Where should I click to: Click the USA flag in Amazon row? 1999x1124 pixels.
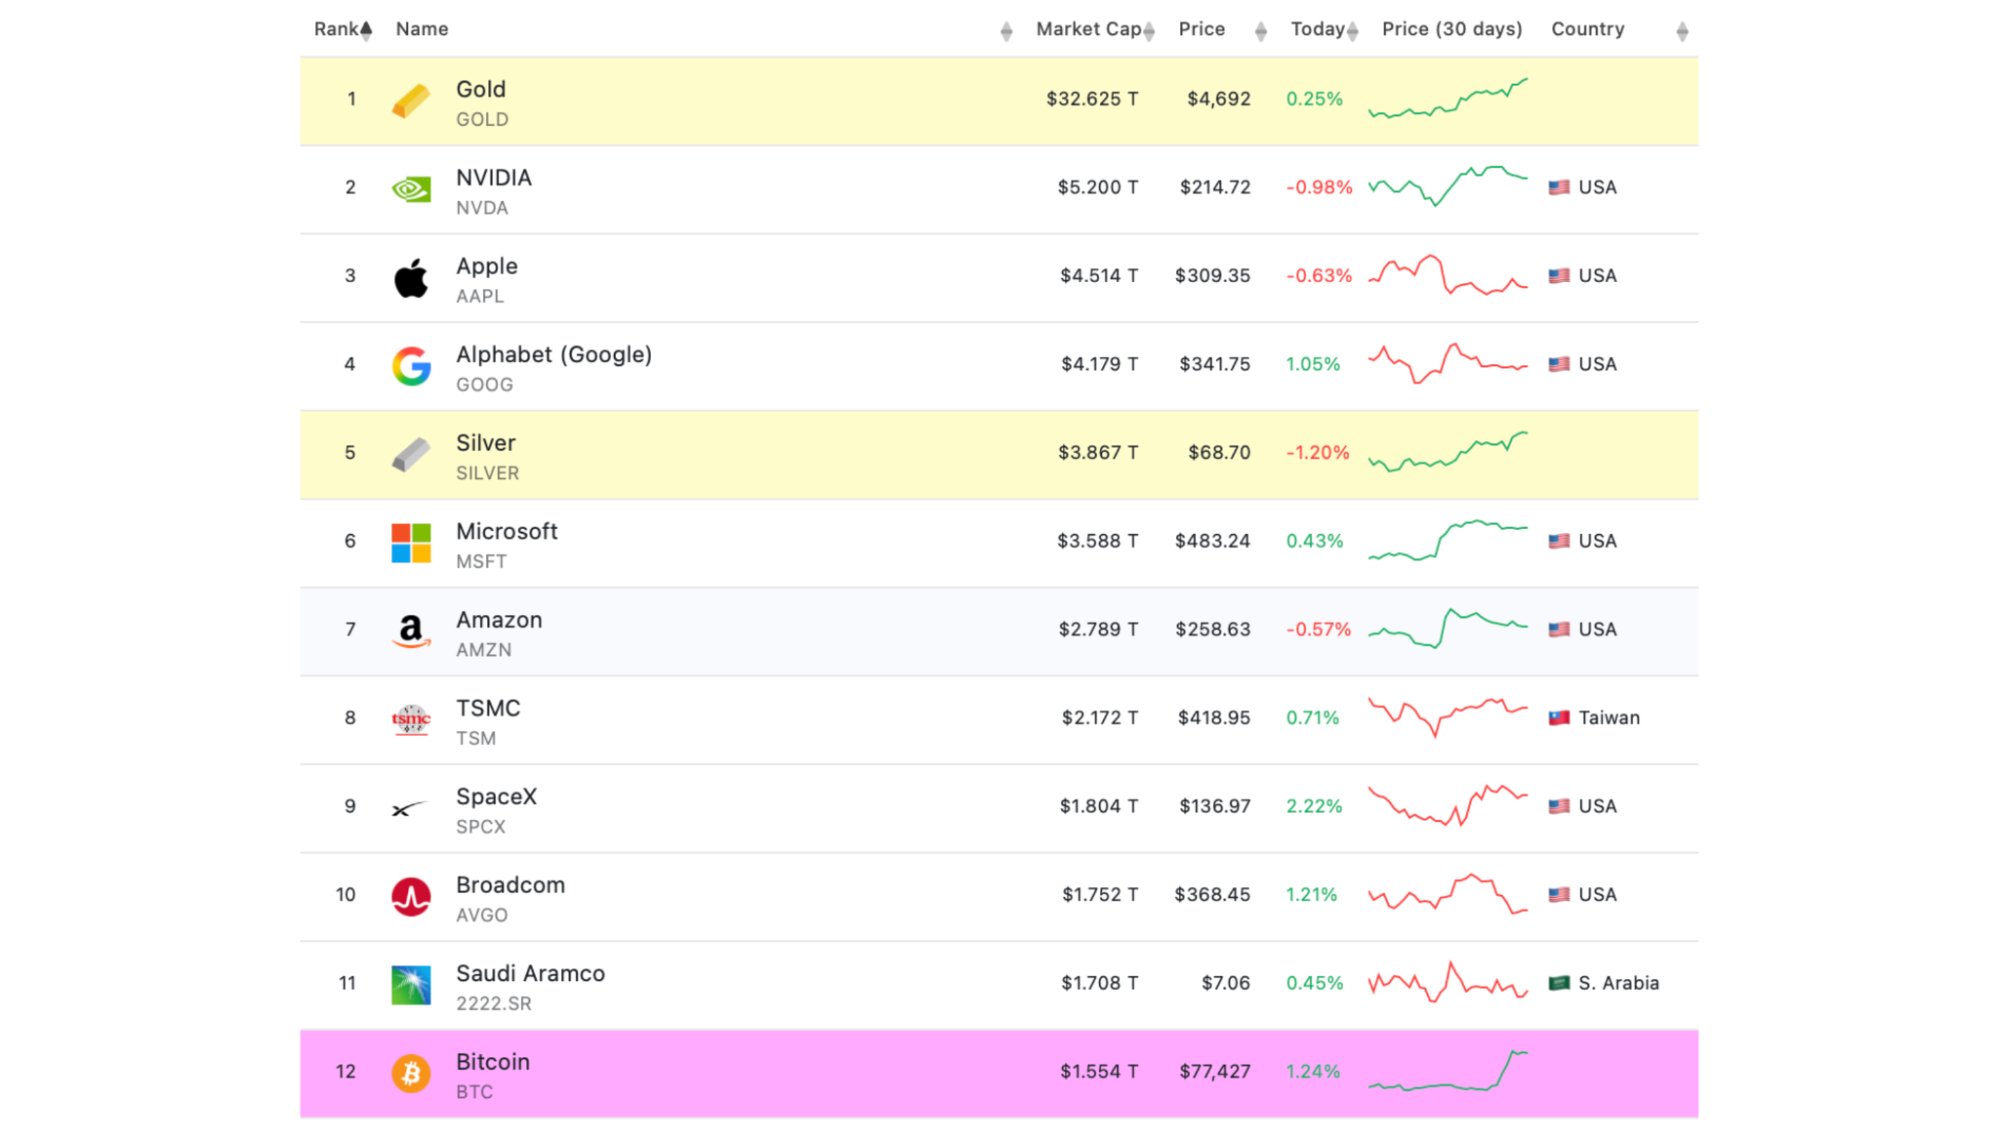[1558, 629]
